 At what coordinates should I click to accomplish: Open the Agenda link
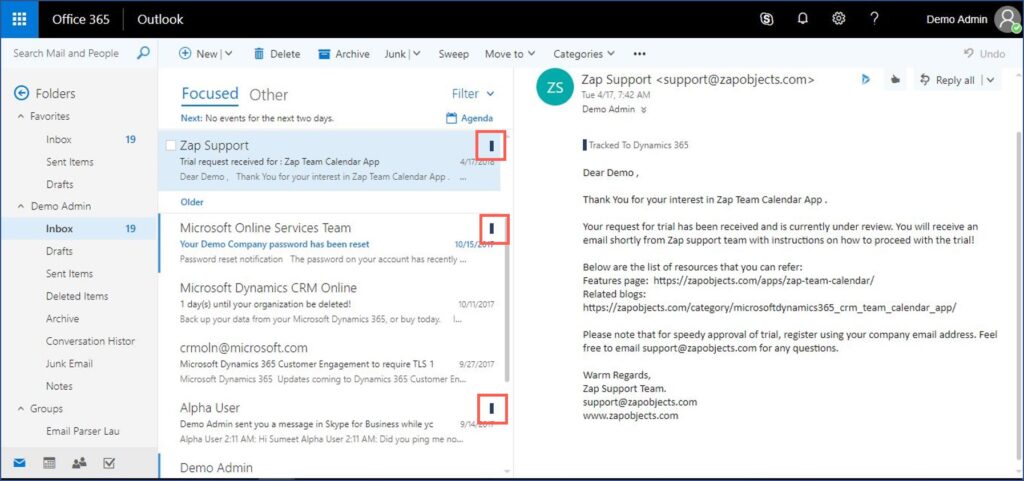click(469, 119)
